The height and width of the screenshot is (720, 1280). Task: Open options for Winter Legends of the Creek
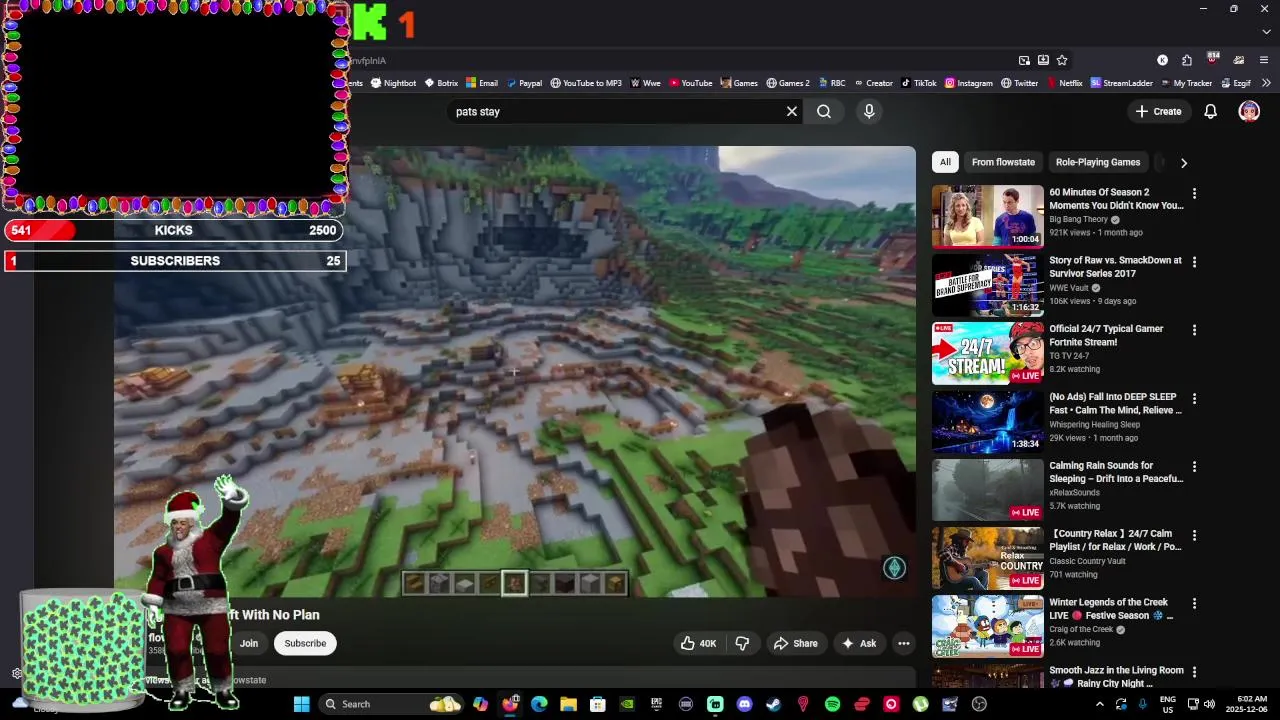tap(1194, 604)
